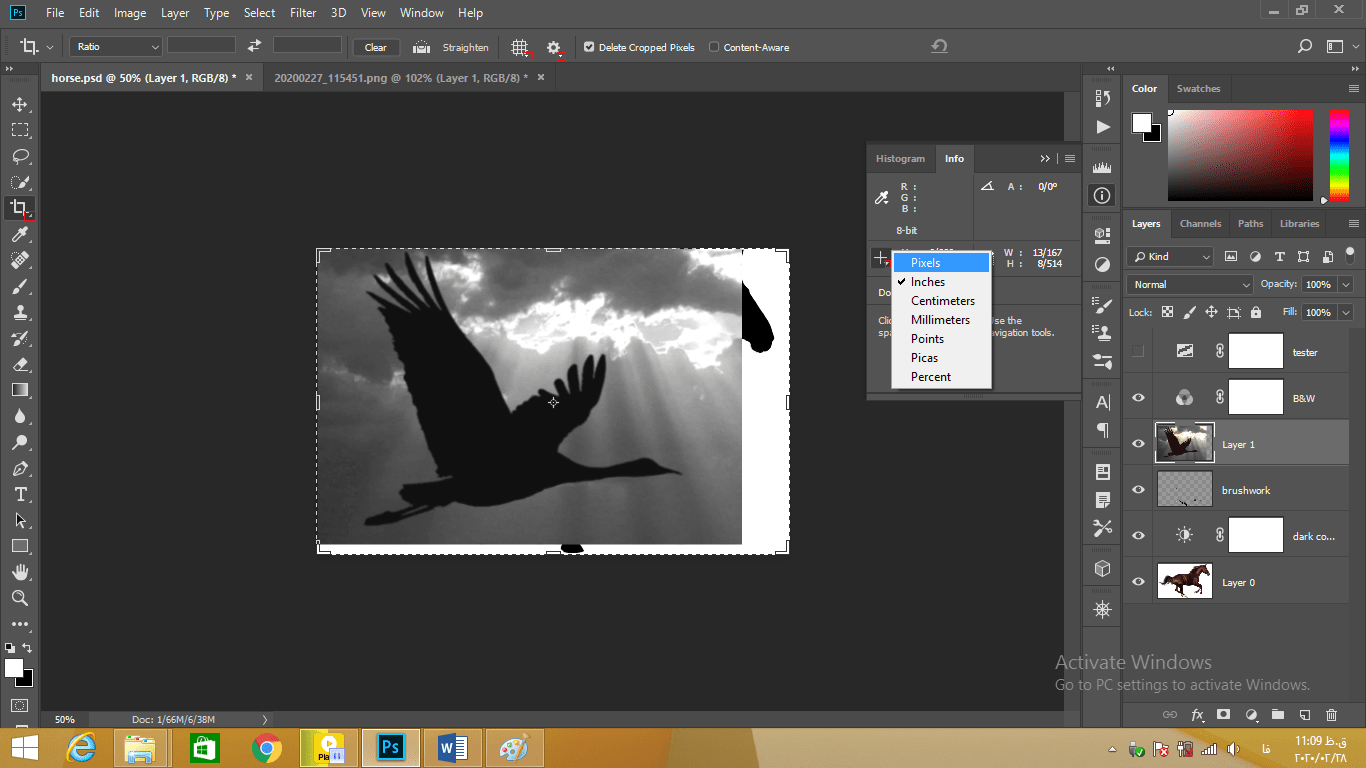The image size is (1366, 768).
Task: Select the Brush tool
Action: 20,286
